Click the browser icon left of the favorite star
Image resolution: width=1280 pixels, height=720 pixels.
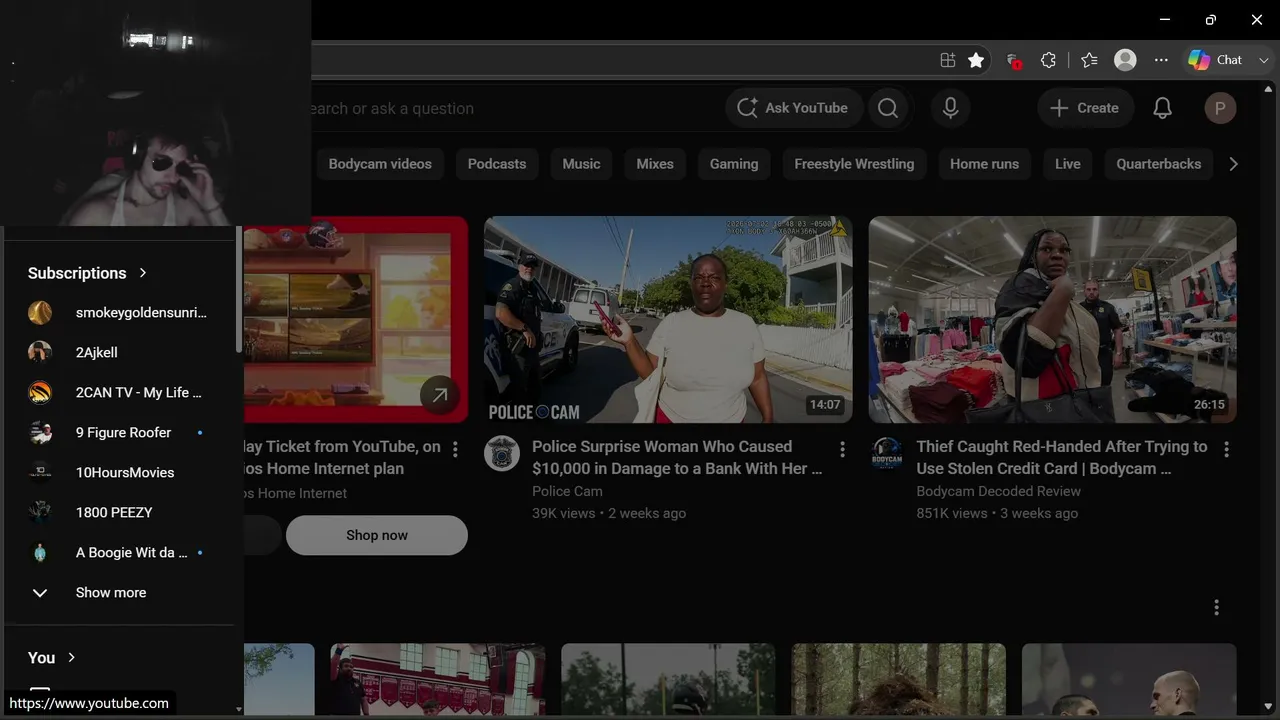coord(948,60)
